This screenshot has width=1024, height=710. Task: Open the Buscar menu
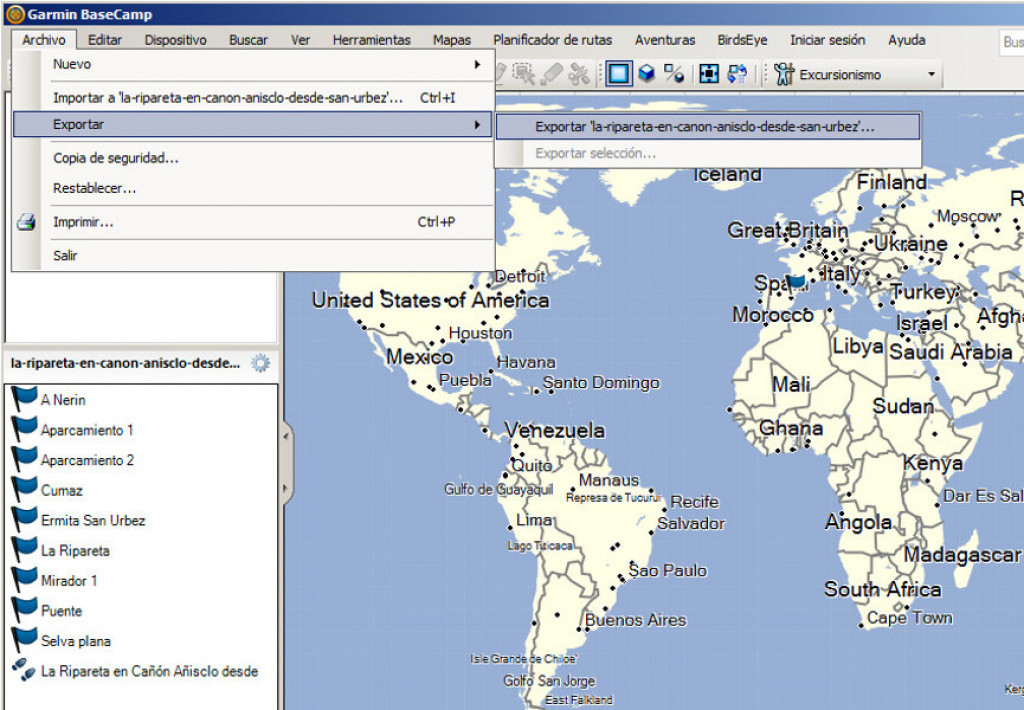248,40
